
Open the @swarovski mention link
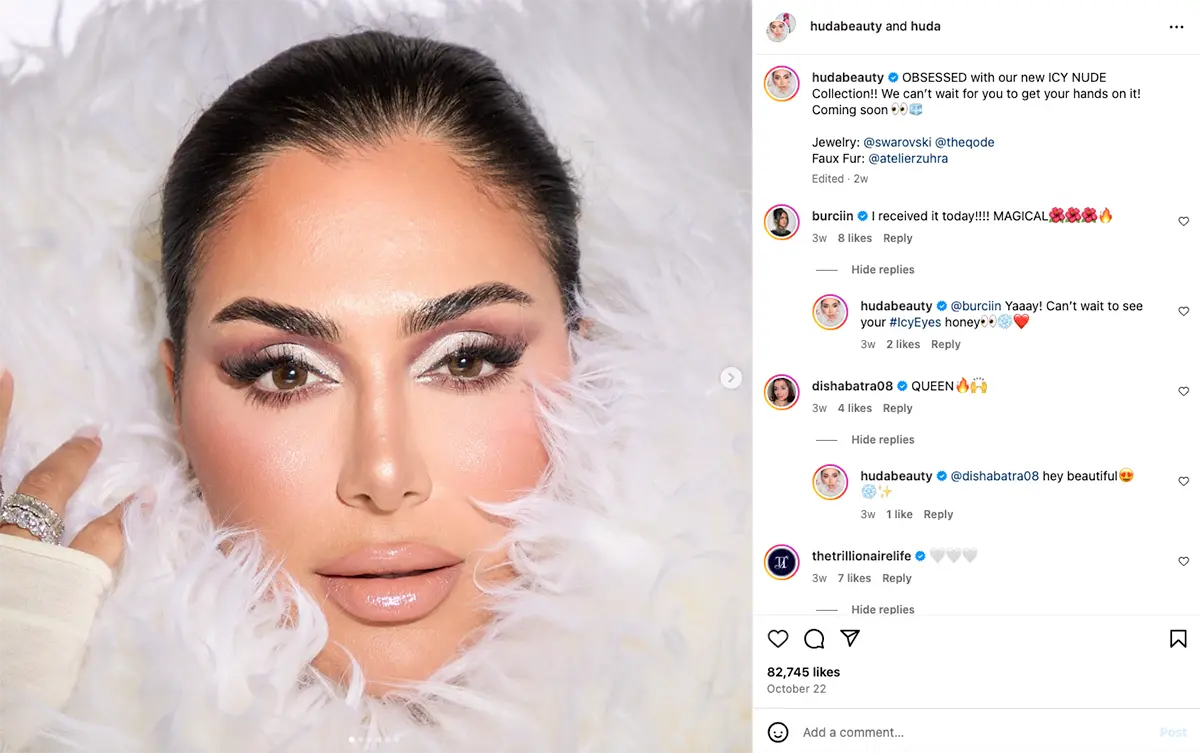point(897,142)
